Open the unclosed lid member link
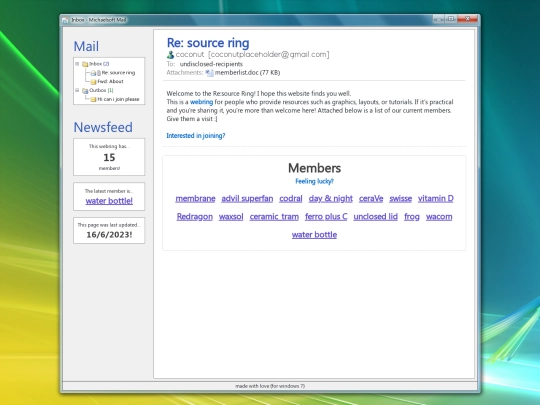This screenshot has height=405, width=540. click(x=375, y=217)
